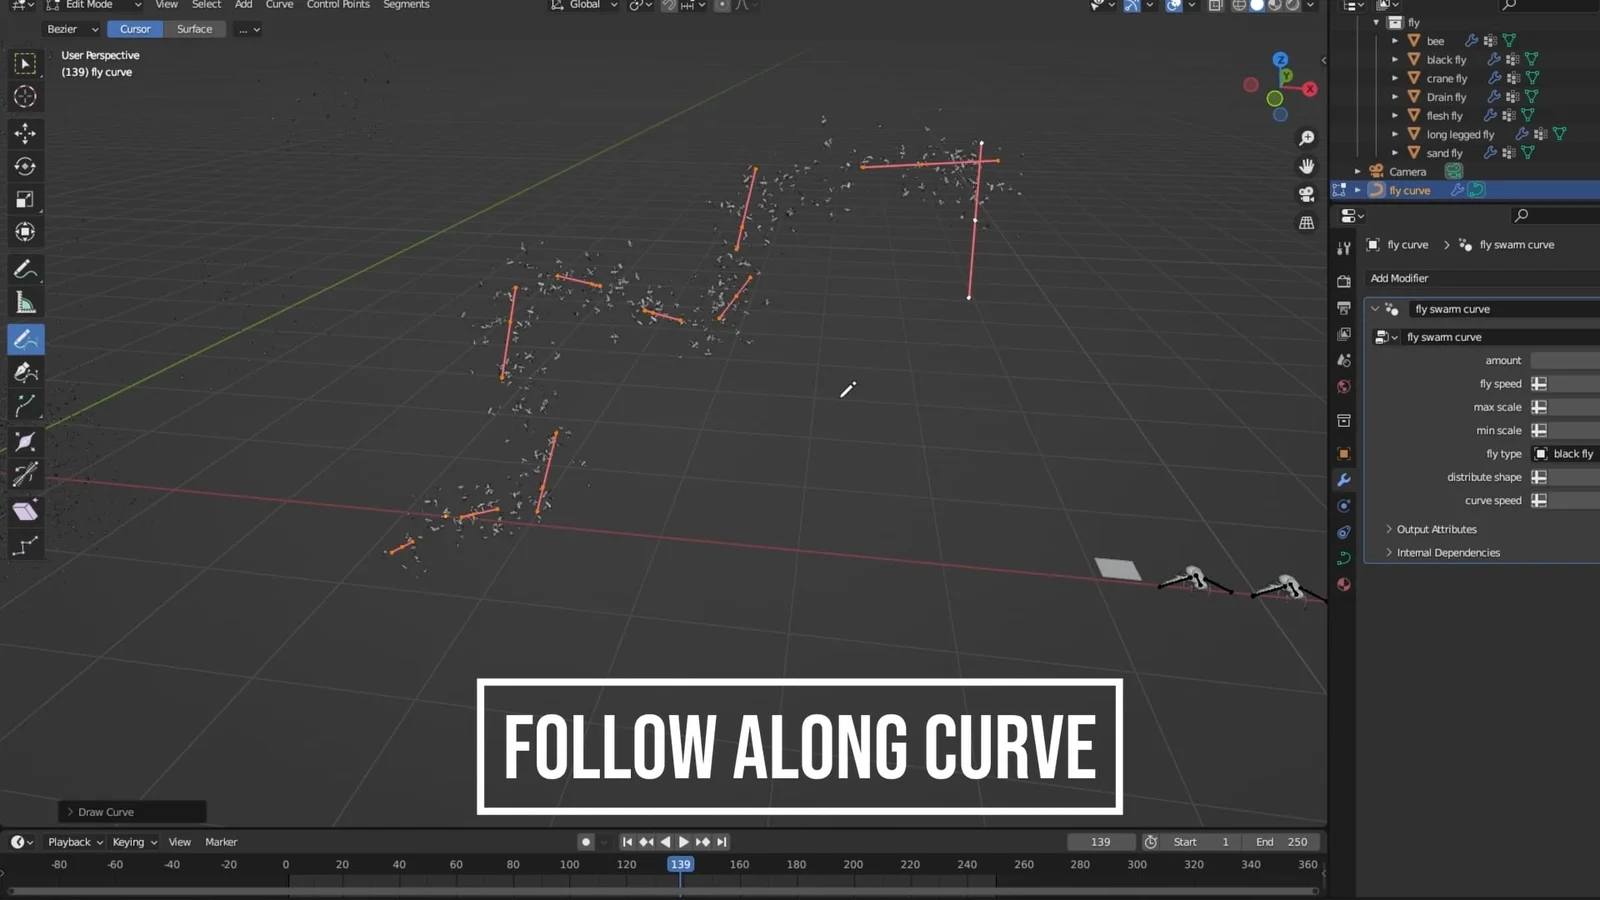Toggle auto keying record button
The image size is (1600, 900).
coord(586,842)
